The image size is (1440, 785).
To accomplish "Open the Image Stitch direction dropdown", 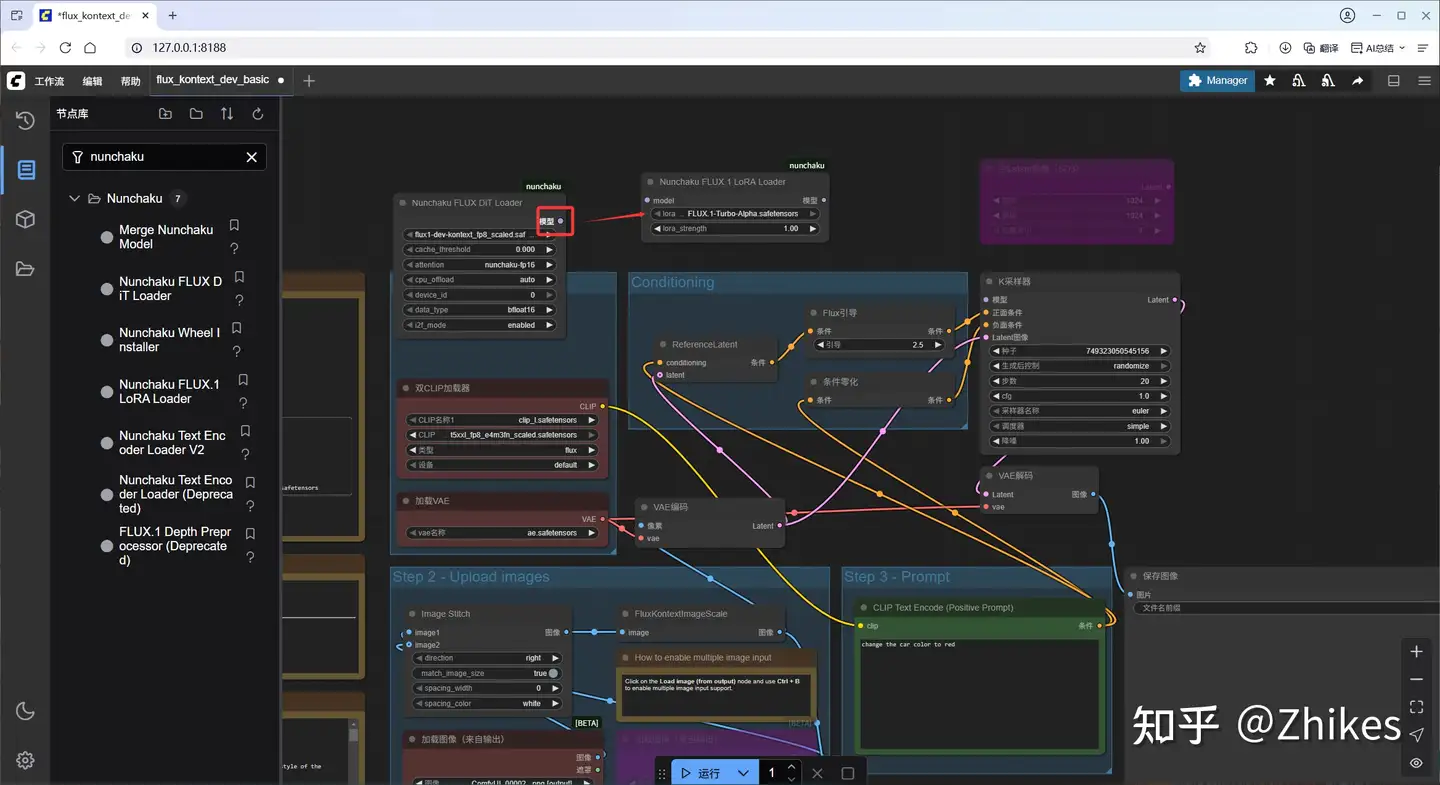I will pyautogui.click(x=487, y=658).
